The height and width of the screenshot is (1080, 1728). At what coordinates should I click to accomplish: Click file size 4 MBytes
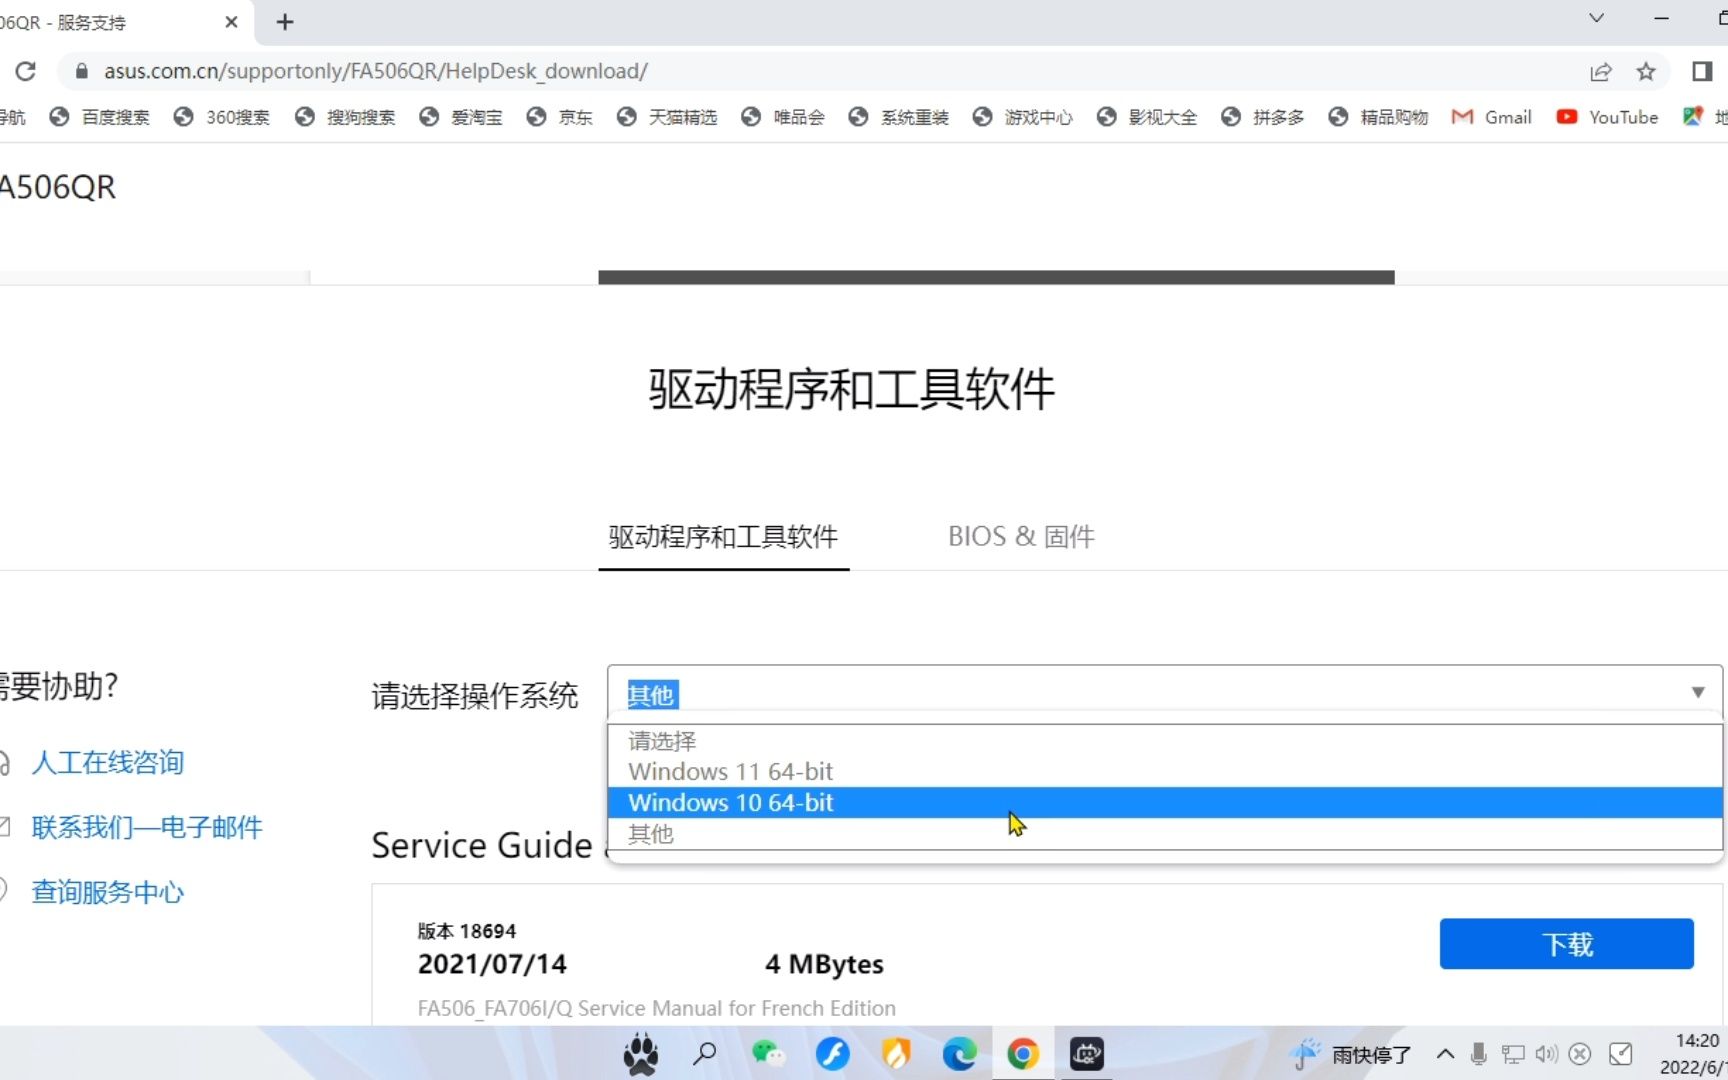point(824,964)
